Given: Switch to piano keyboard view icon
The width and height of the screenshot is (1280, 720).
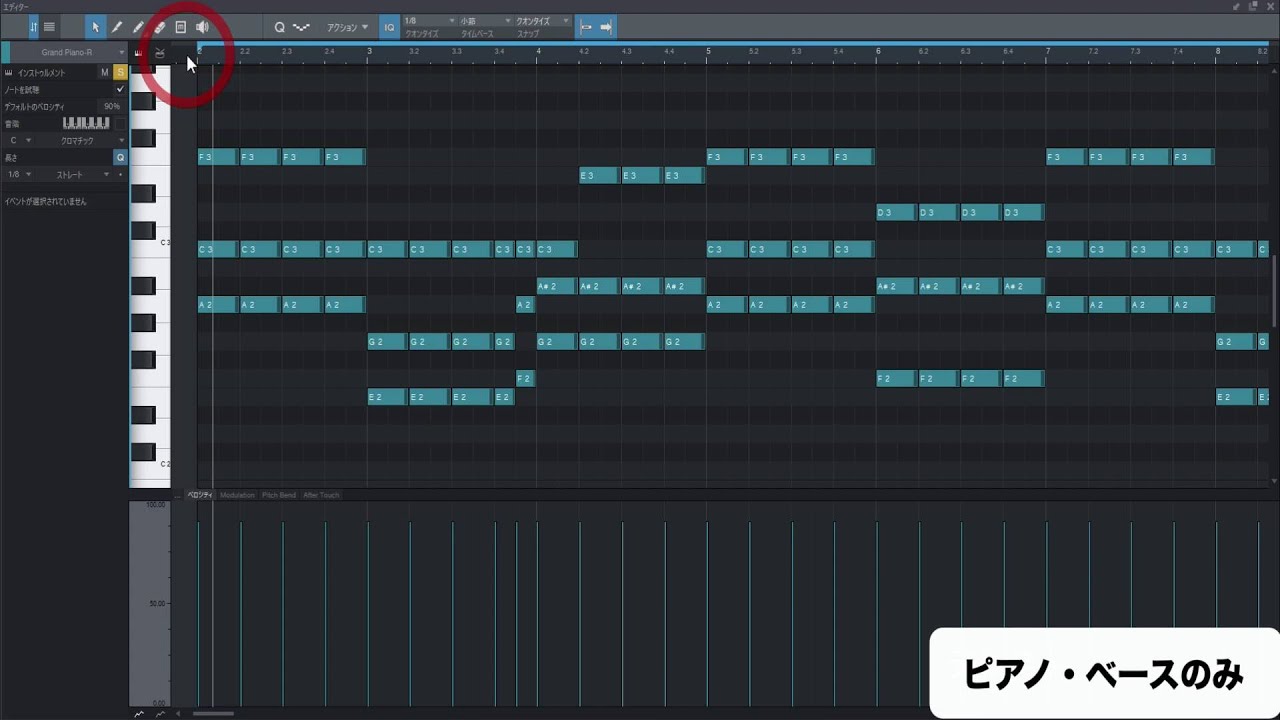Looking at the screenshot, I should click(x=138, y=53).
